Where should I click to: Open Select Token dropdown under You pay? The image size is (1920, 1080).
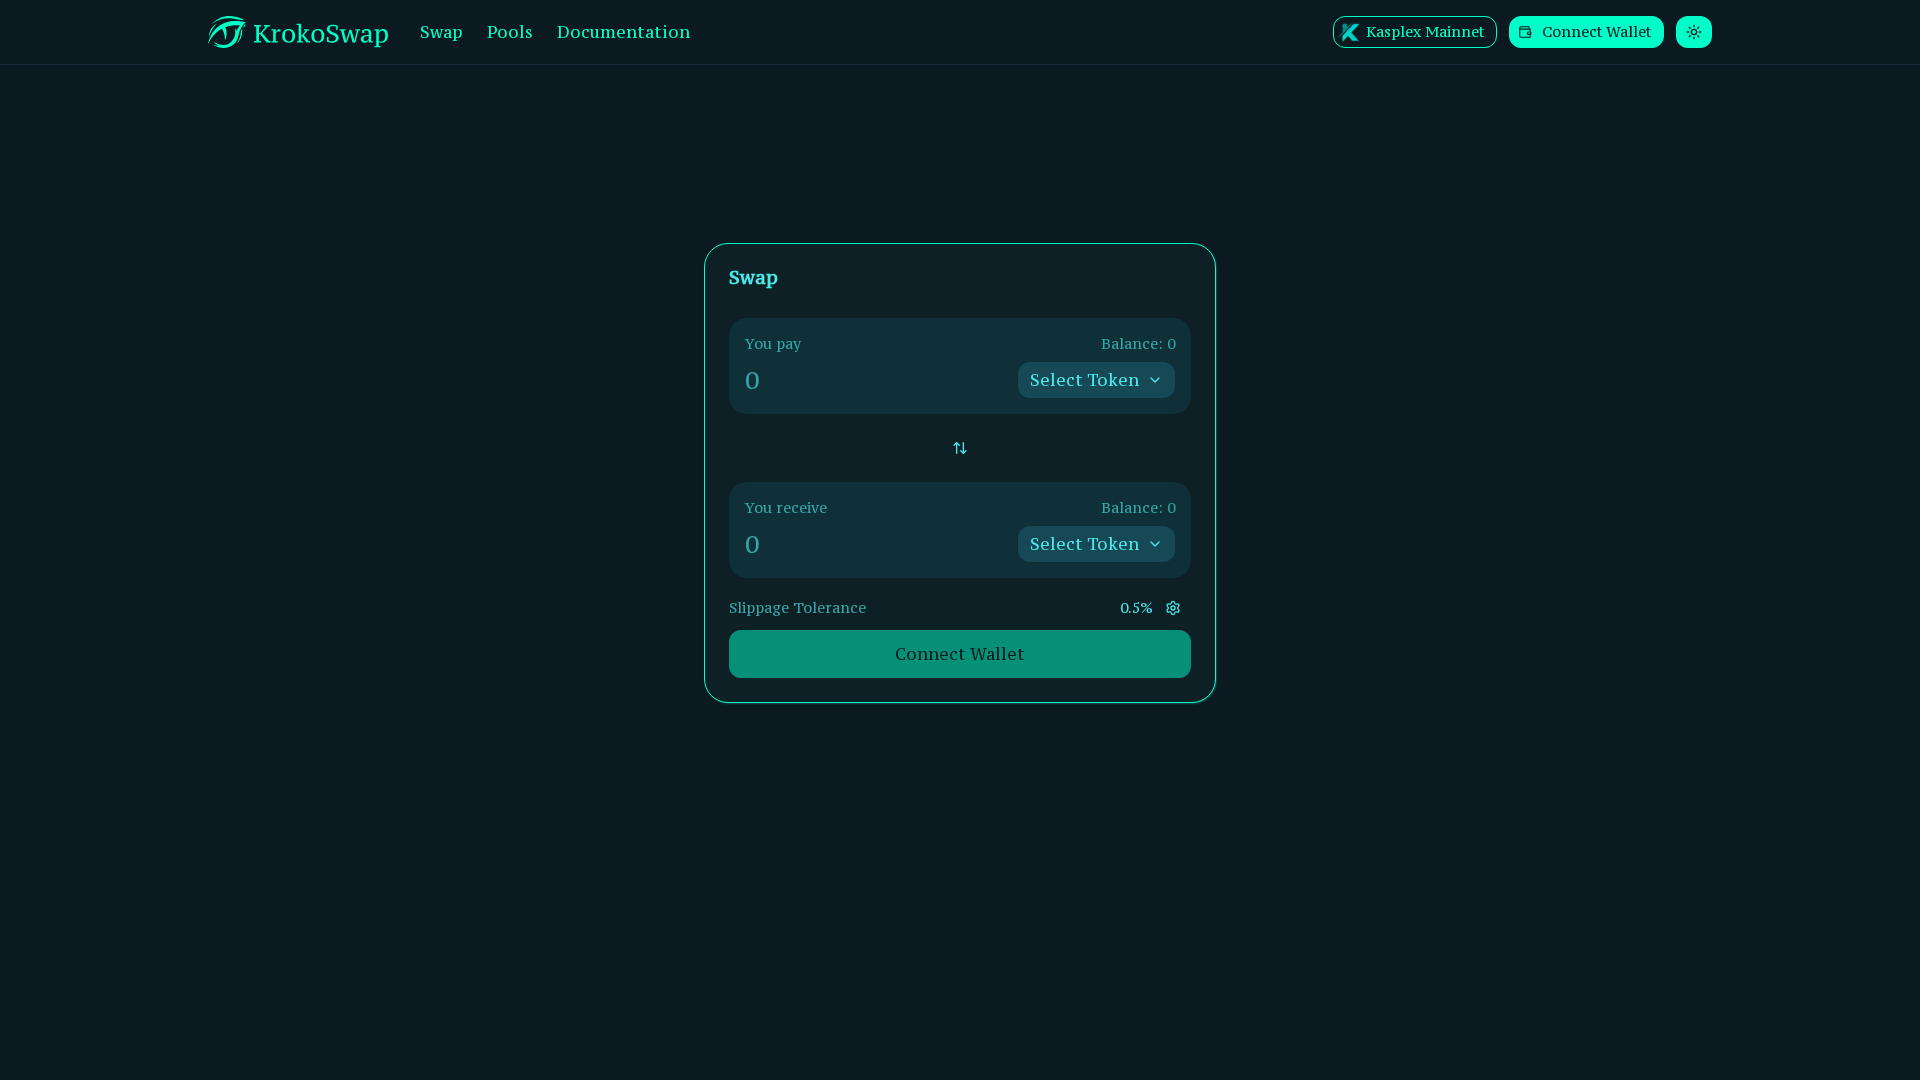(x=1096, y=380)
